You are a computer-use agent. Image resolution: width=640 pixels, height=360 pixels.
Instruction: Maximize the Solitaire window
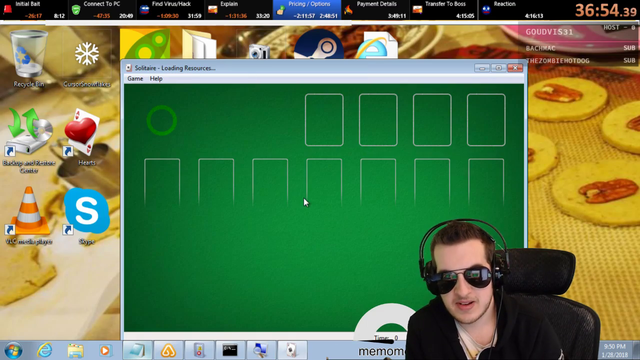[x=498, y=68]
